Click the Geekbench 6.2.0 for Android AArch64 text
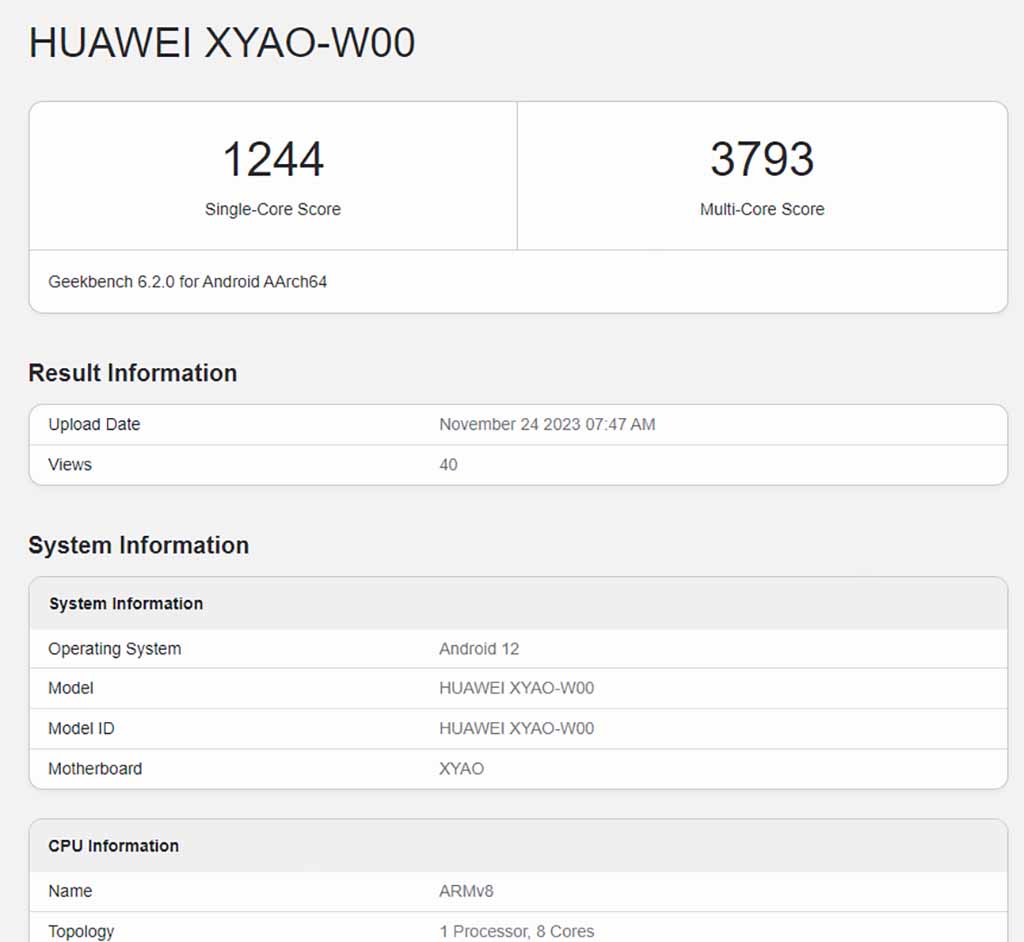1024x942 pixels. point(187,282)
